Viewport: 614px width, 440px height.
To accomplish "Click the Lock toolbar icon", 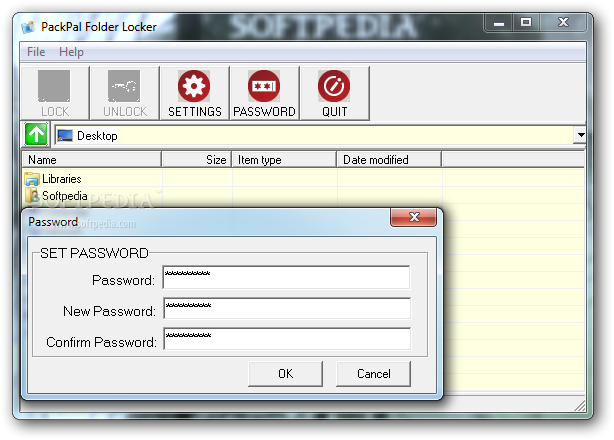I will click(54, 86).
